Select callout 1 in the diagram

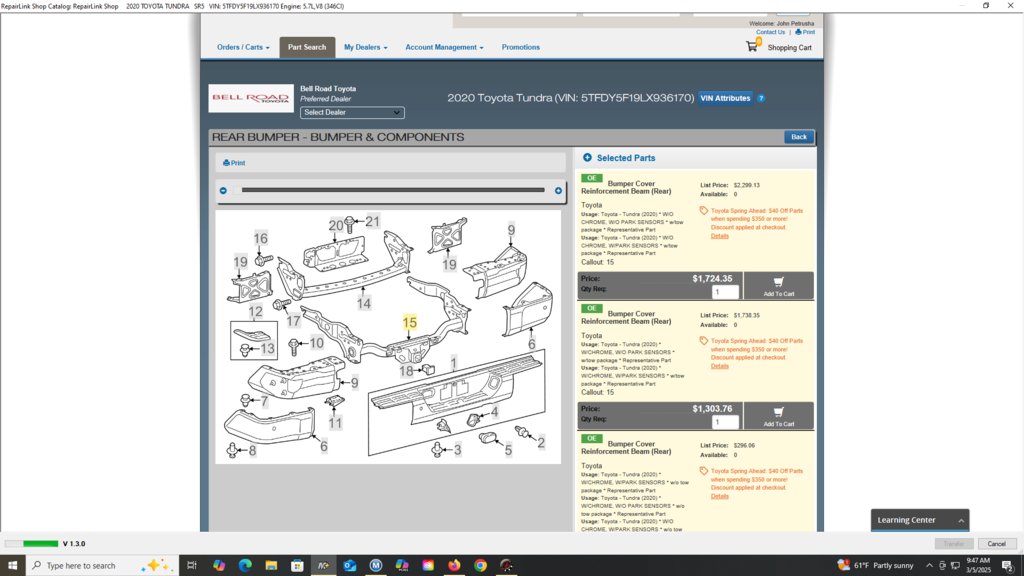(x=454, y=362)
